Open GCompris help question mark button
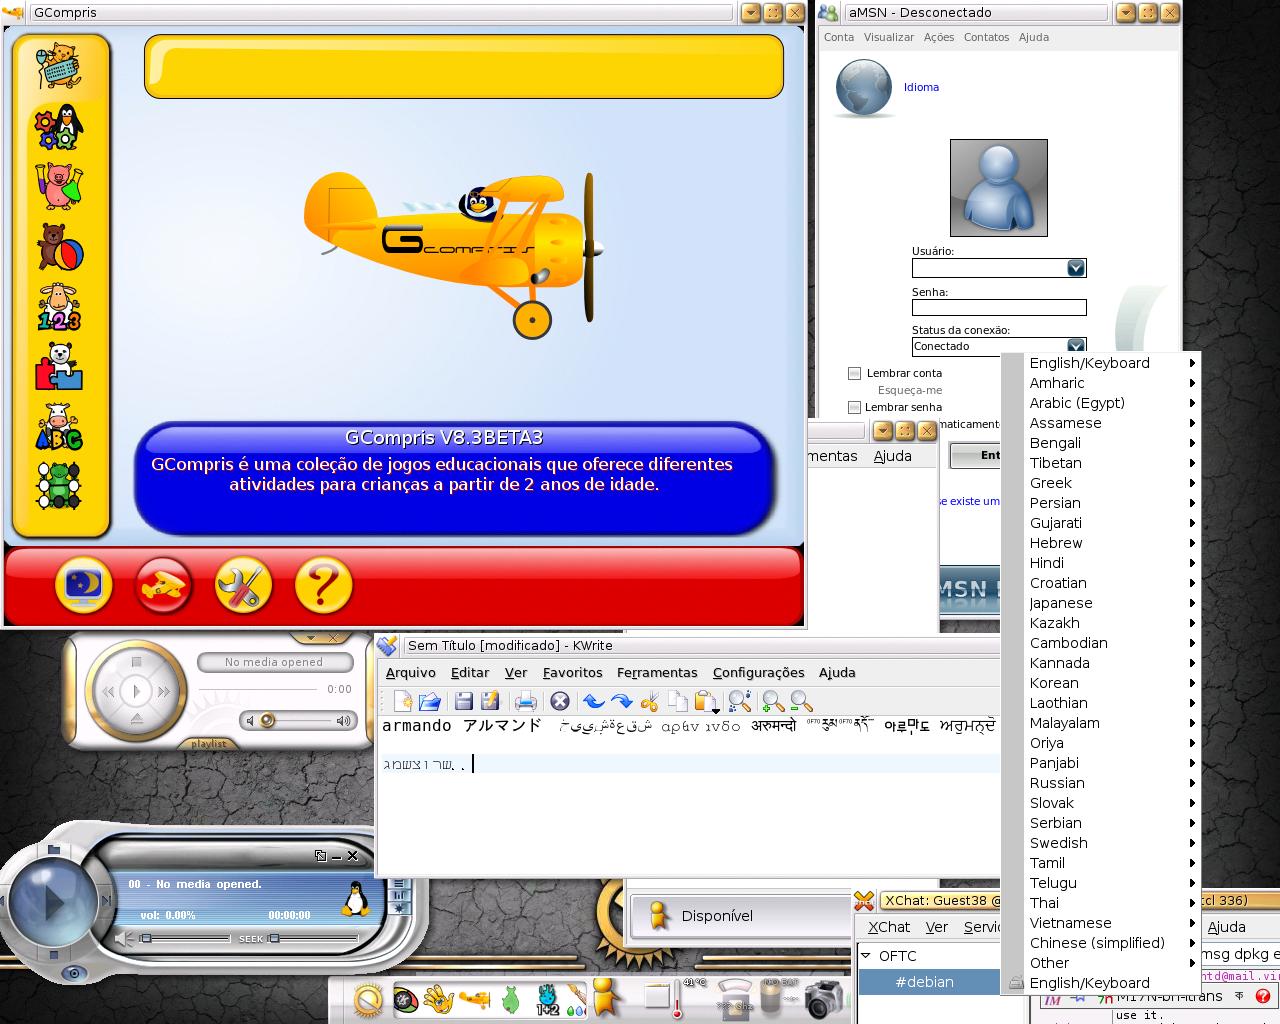 click(323, 585)
